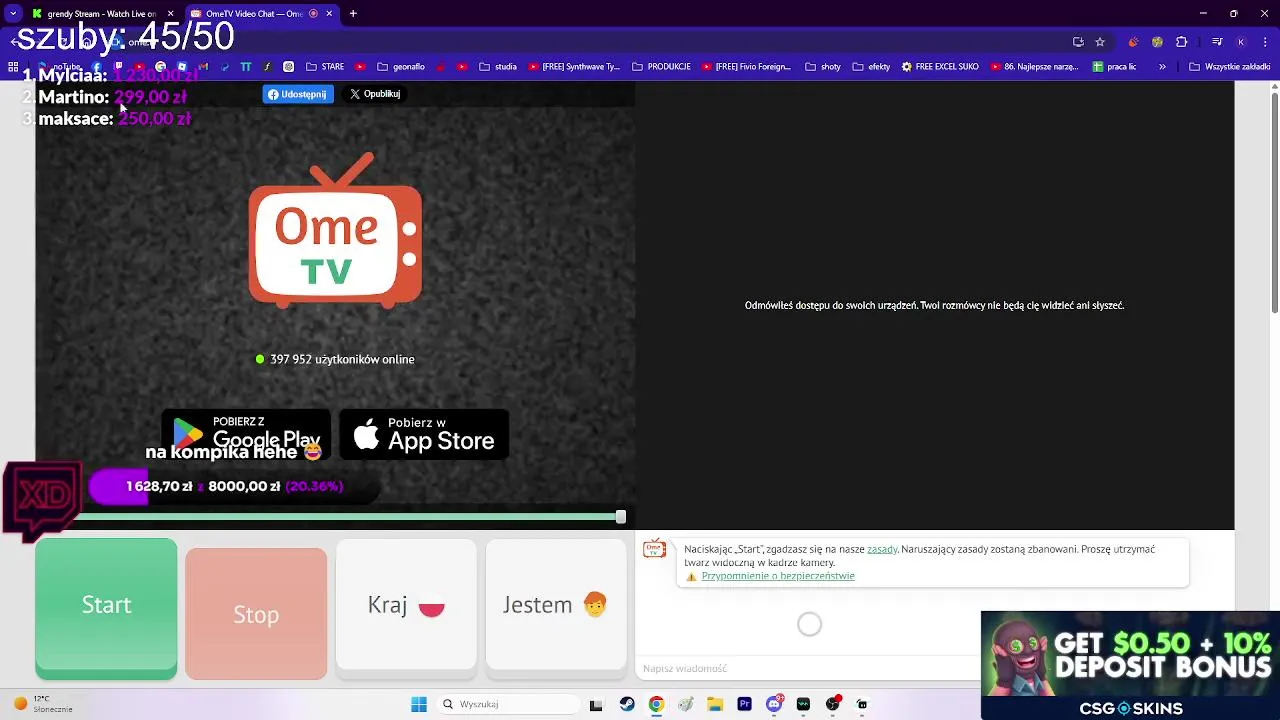Open the Windows Start menu

pos(419,704)
